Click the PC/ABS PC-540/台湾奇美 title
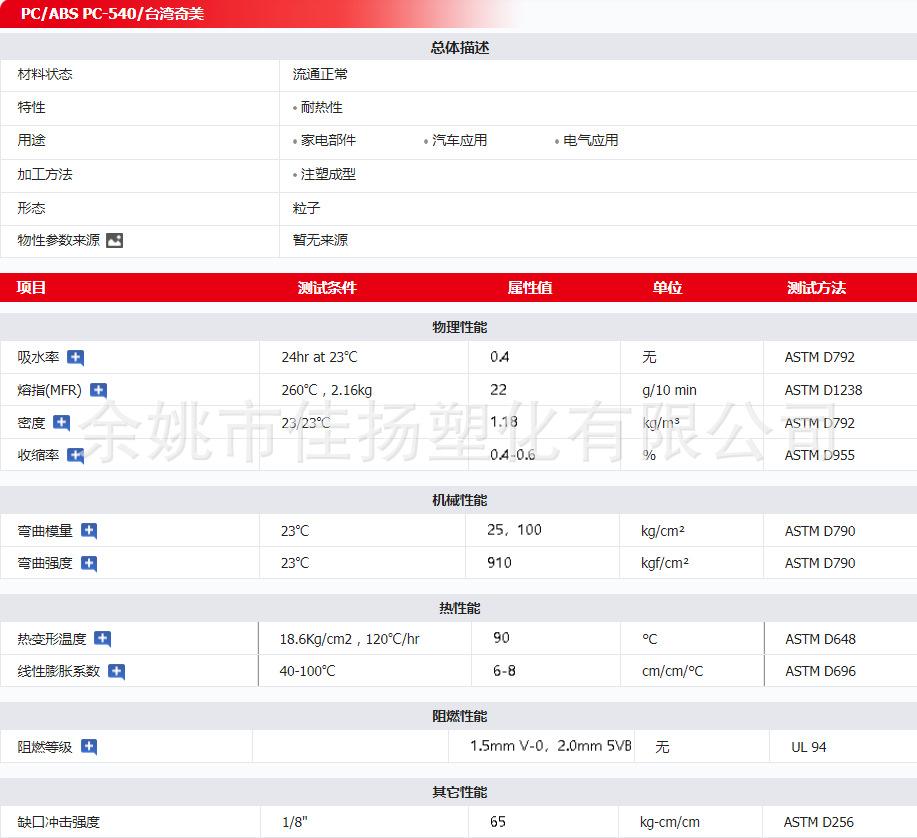917x838 pixels. tap(112, 13)
